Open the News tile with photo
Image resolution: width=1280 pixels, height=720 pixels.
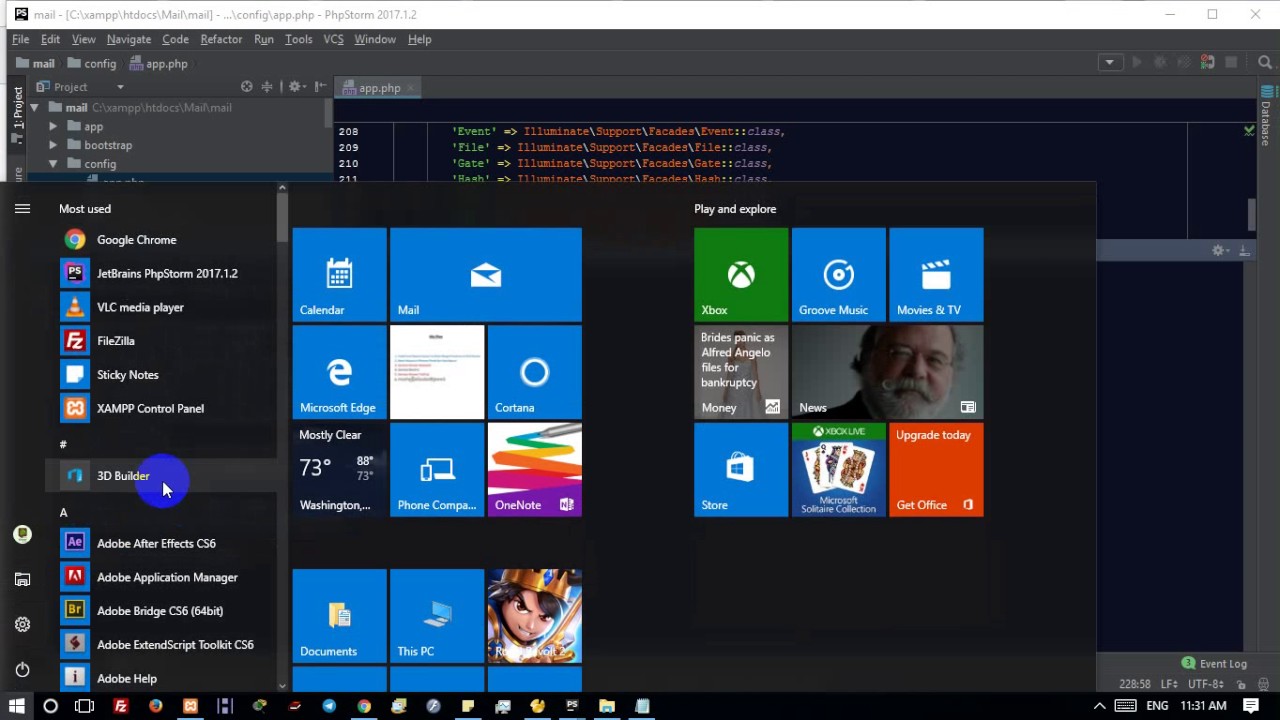pos(887,372)
